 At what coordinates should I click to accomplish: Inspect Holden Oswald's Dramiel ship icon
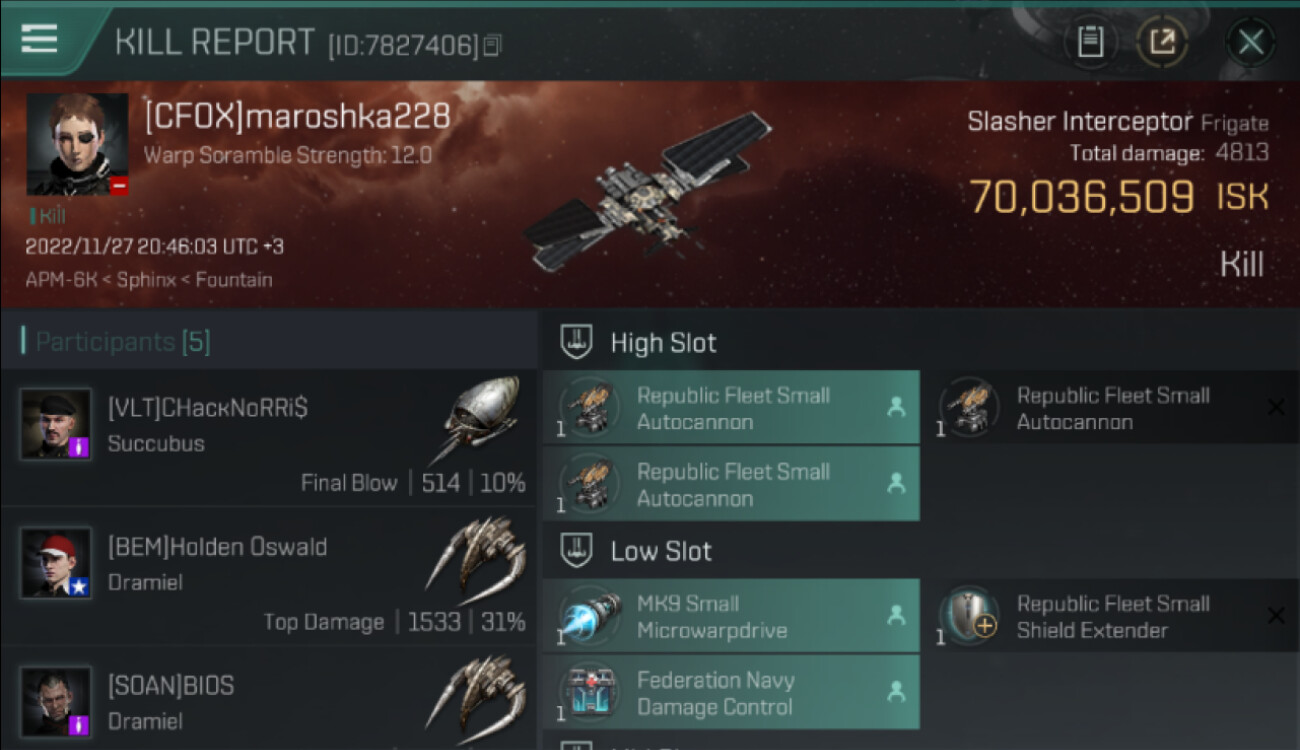(x=478, y=560)
